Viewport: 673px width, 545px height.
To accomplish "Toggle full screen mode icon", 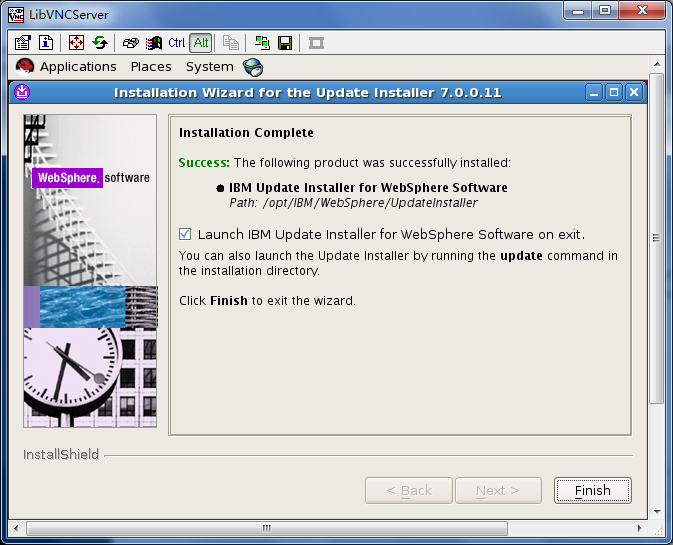I will coord(76,42).
